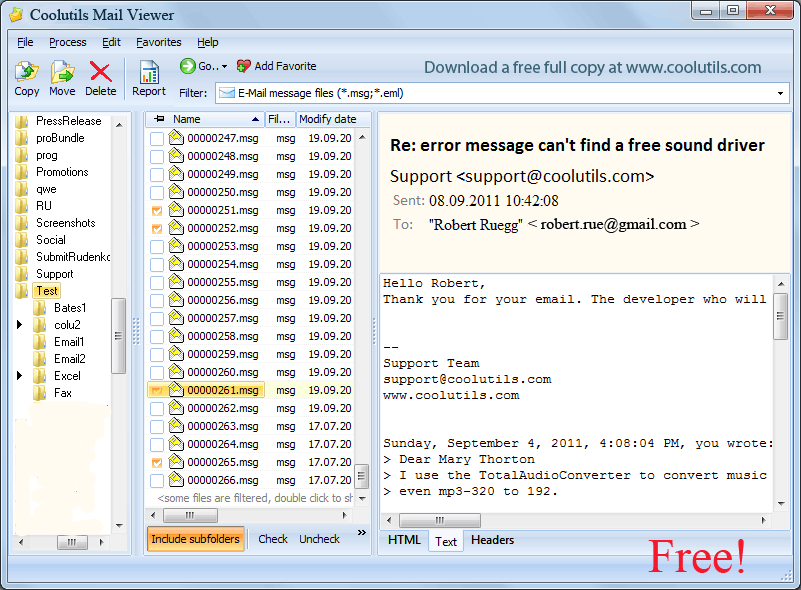This screenshot has width=801, height=590.
Task: Click the folder tree vertical scrollbar thumb
Action: (119, 336)
